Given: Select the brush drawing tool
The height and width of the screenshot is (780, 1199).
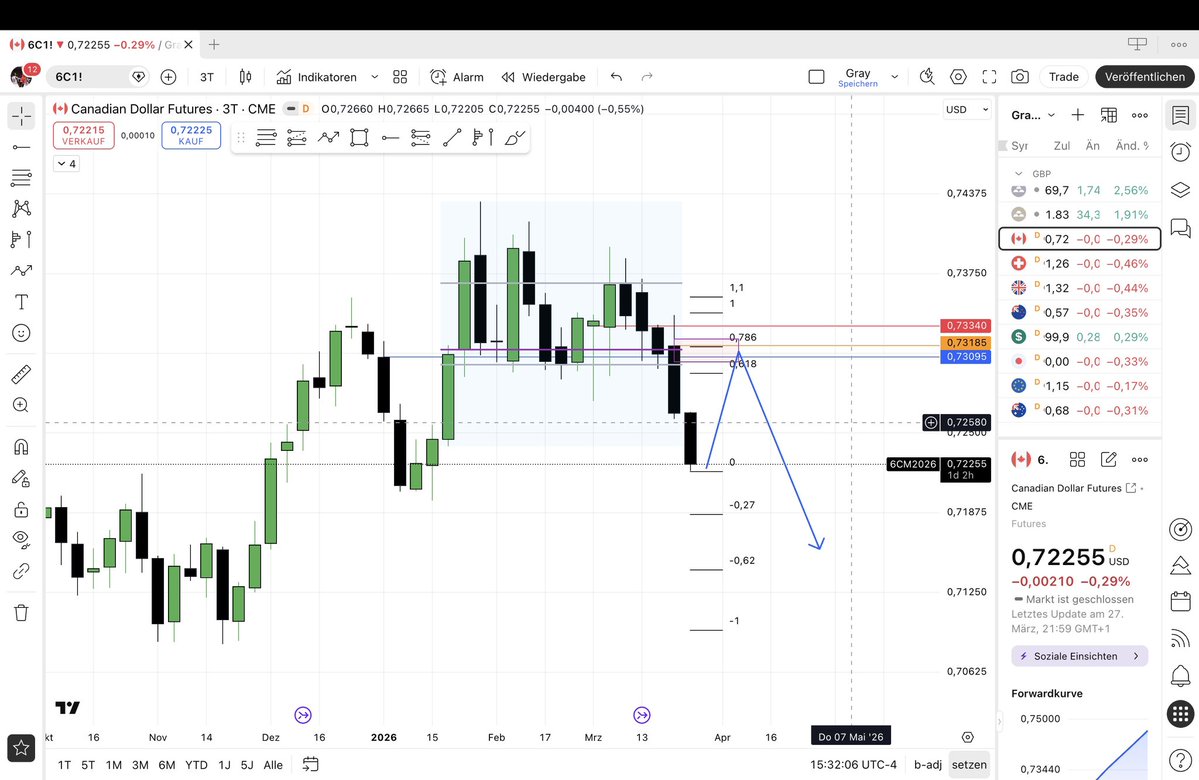Looking at the screenshot, I should 21,271.
